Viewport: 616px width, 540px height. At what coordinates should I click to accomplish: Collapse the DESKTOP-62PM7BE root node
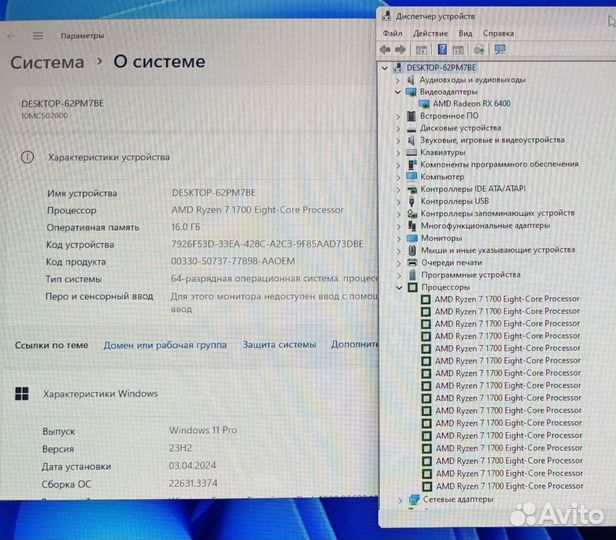[x=385, y=68]
